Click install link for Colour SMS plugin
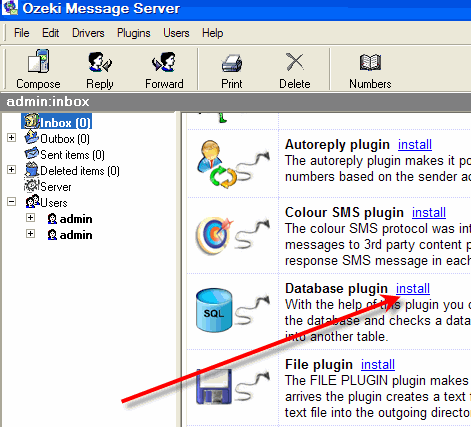This screenshot has width=471, height=427. tap(429, 212)
